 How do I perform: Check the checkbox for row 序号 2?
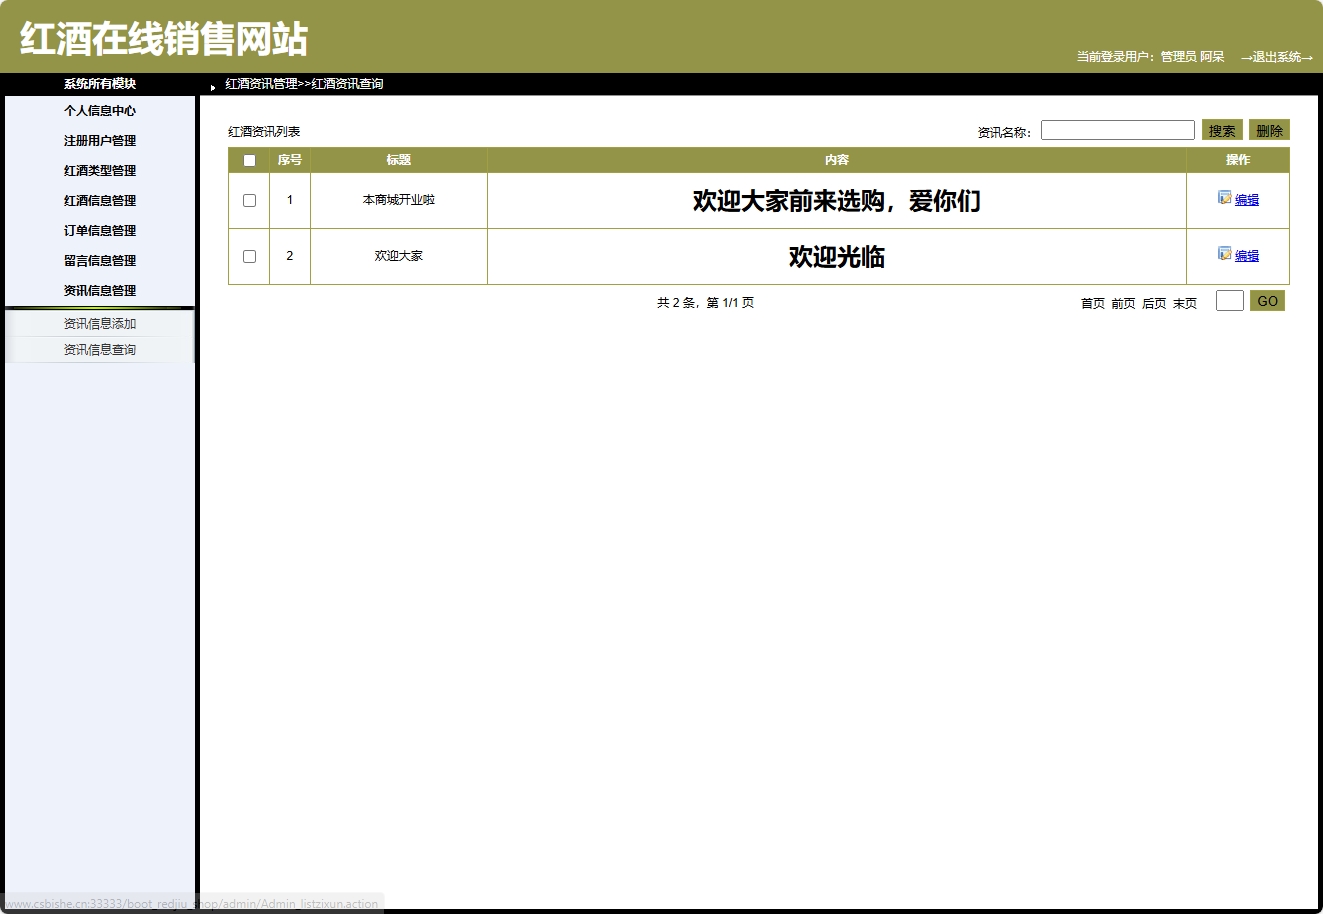pos(249,255)
